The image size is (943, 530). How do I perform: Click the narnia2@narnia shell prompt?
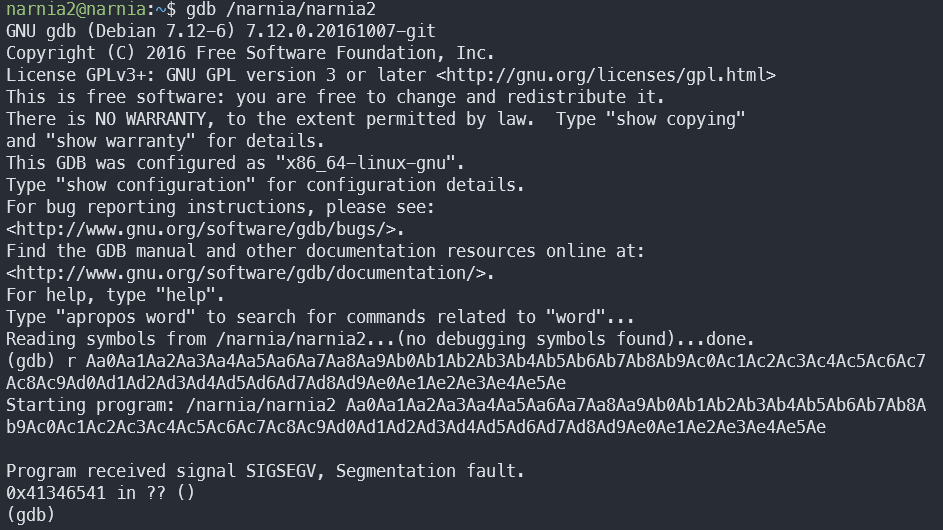76,9
